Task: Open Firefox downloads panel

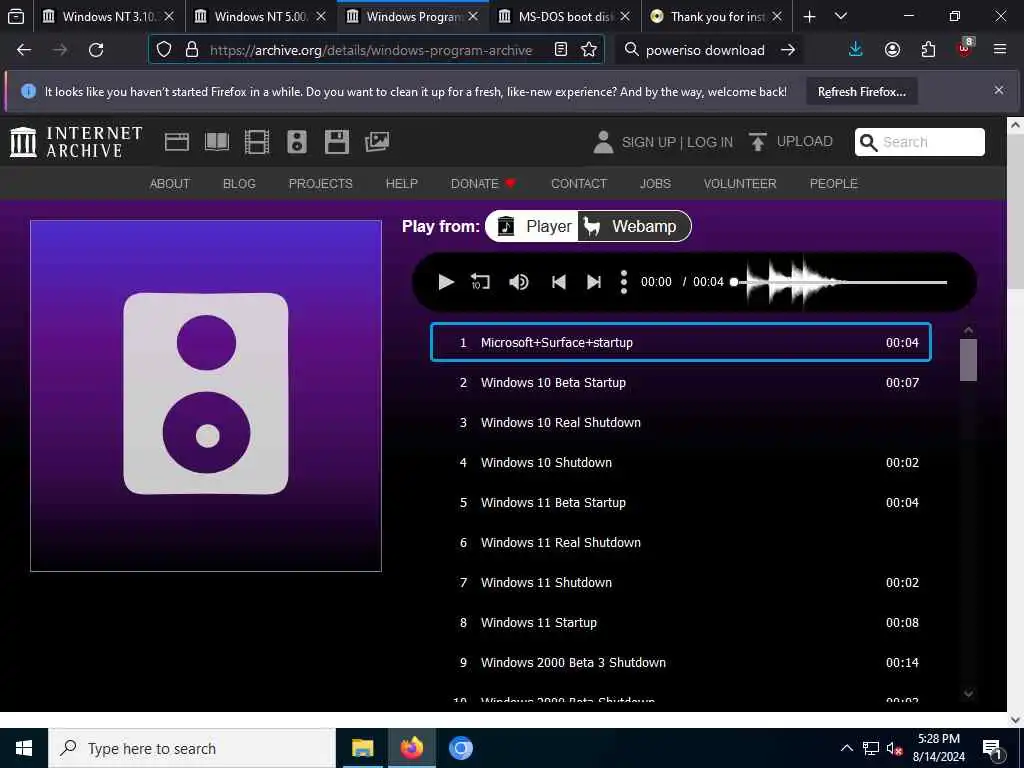Action: coord(856,50)
